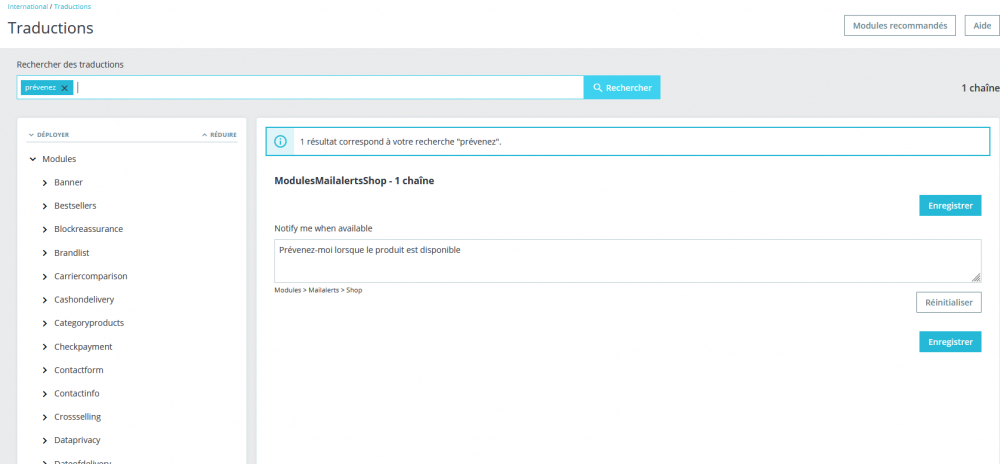Open the Aide help panel
The image size is (1000, 464).
coord(982,26)
